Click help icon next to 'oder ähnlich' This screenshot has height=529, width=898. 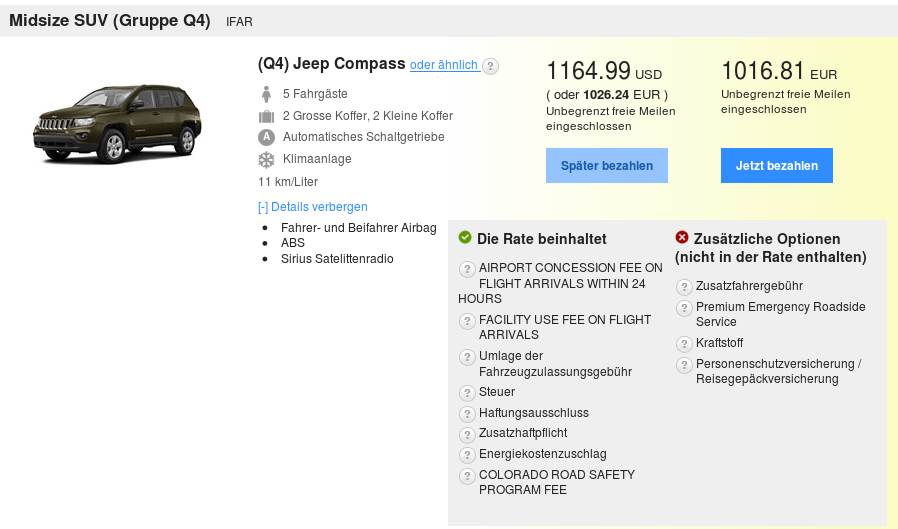(490, 66)
